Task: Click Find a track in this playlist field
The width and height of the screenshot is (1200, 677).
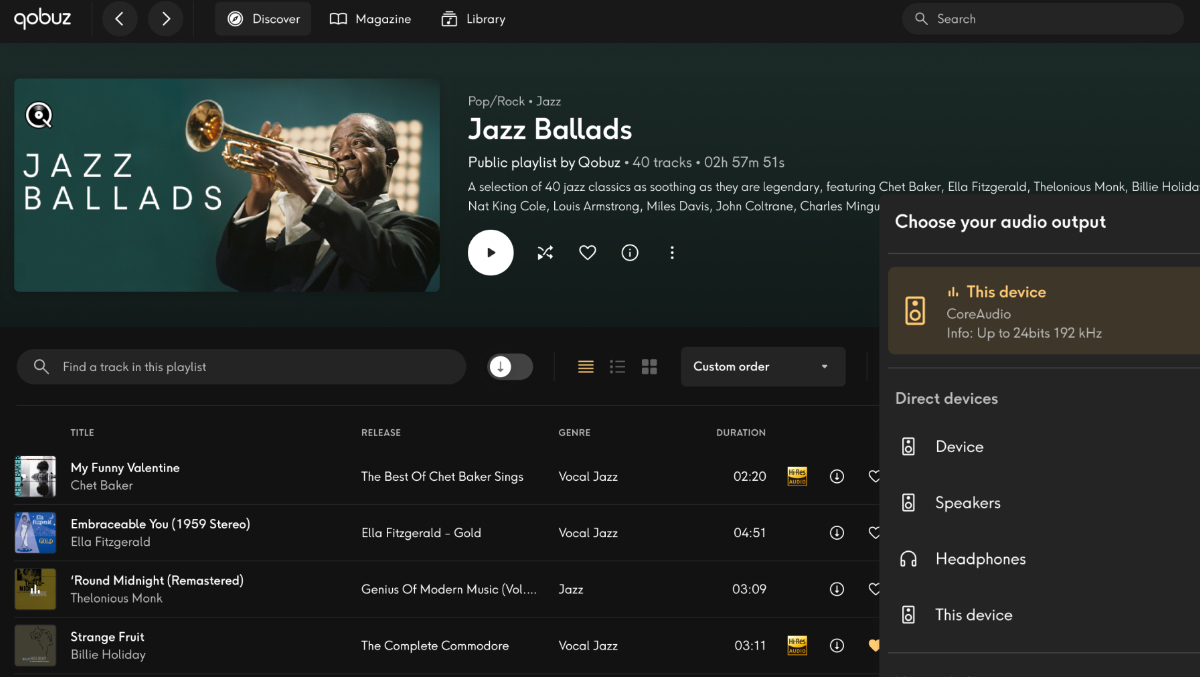Action: click(x=242, y=367)
